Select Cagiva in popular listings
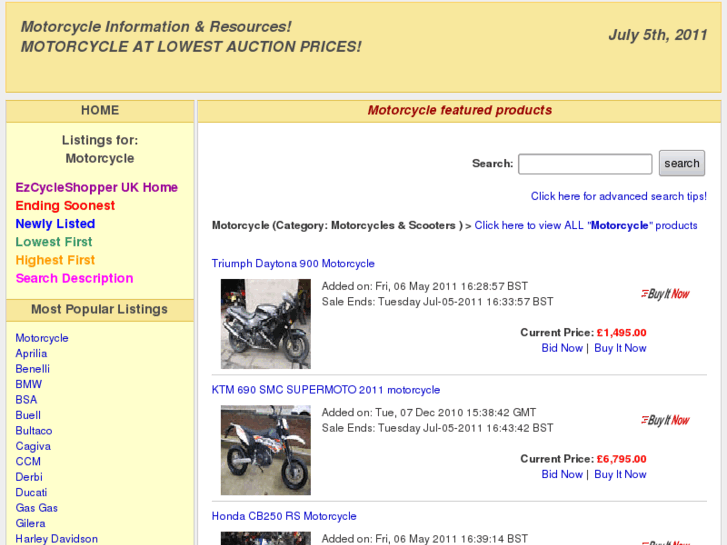The image size is (727, 545). pos(33,446)
